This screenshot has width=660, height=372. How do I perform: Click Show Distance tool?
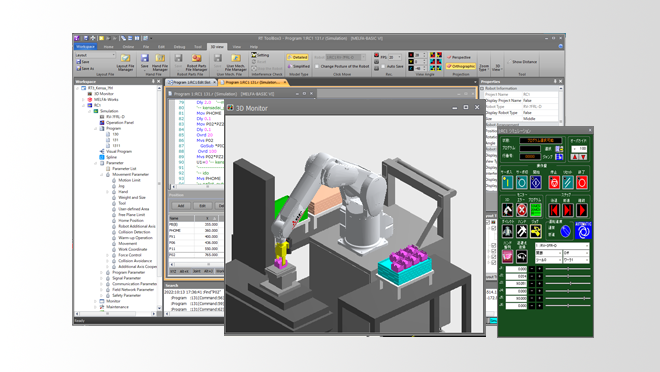tap(522, 62)
